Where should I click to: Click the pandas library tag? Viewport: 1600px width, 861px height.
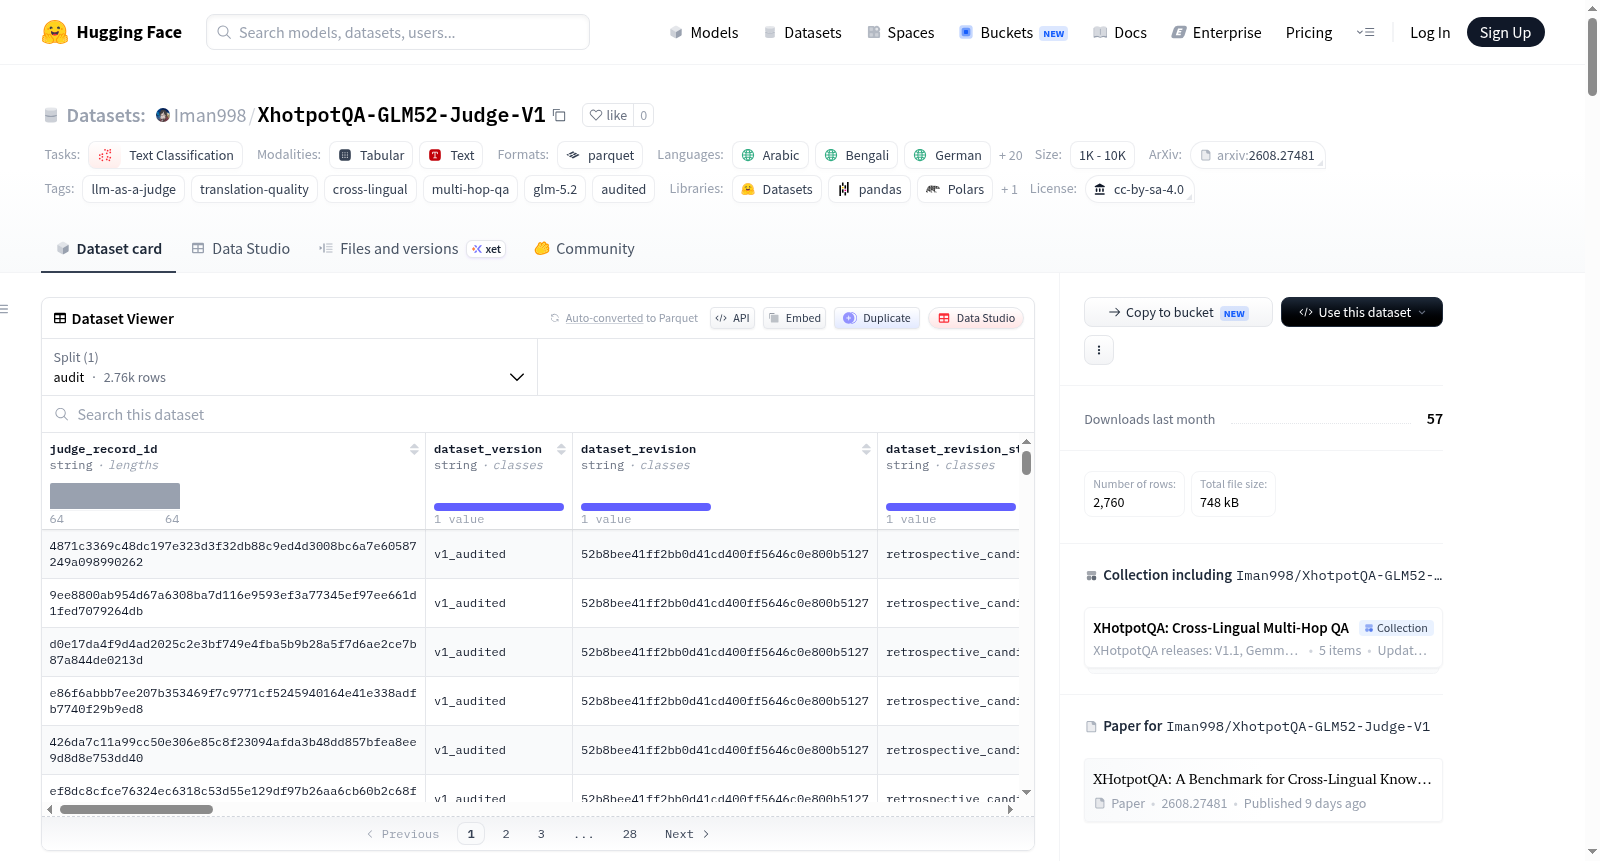[870, 189]
